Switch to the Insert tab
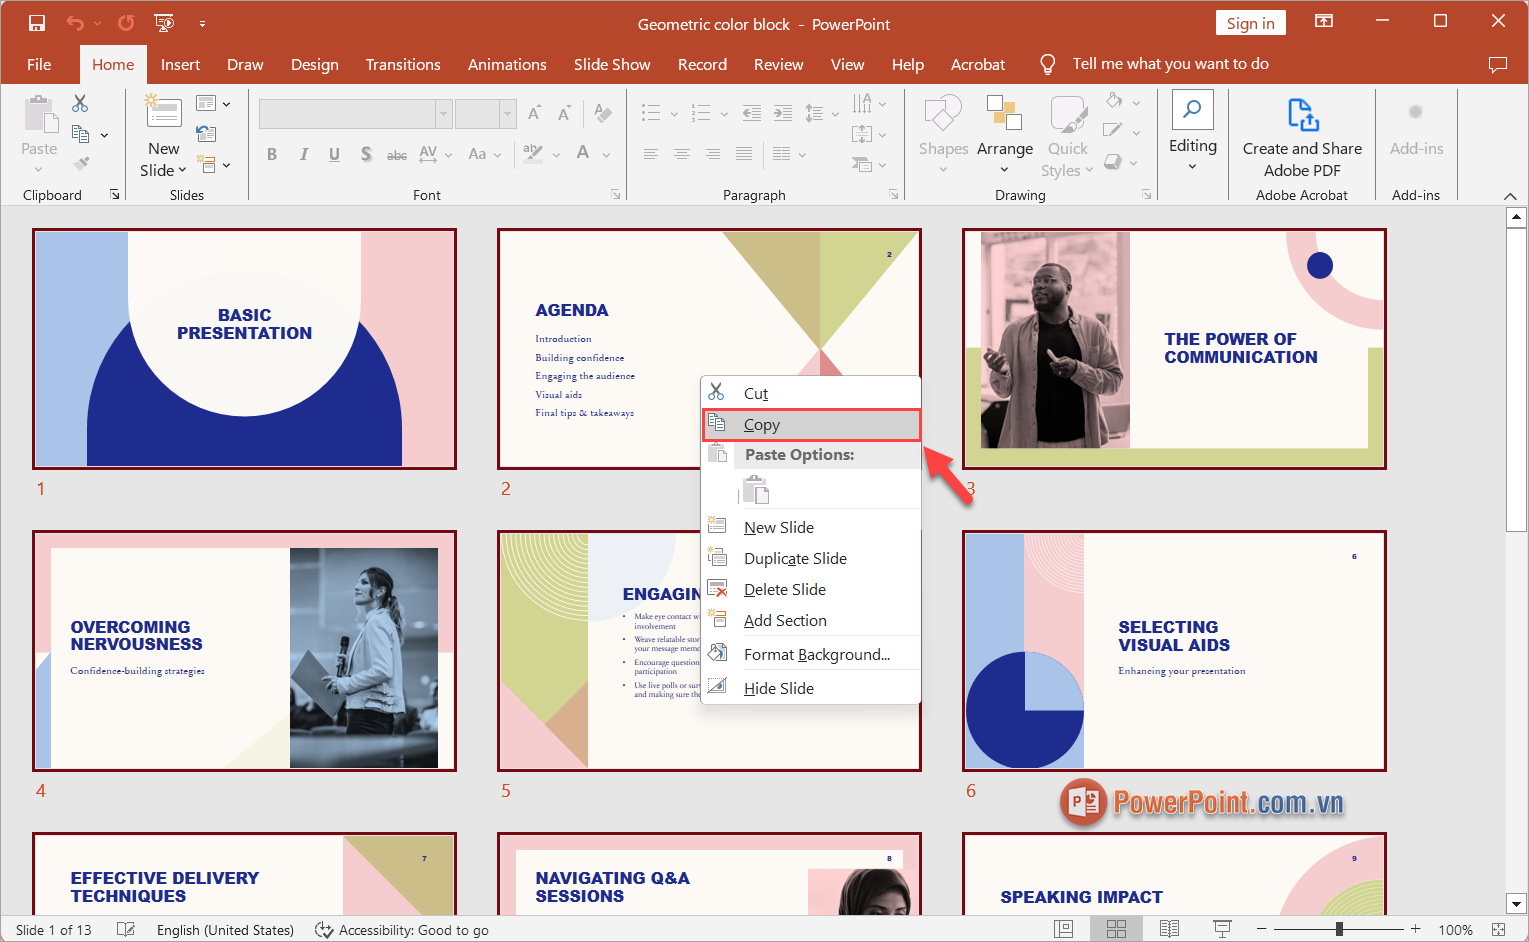The width and height of the screenshot is (1529, 942). [x=180, y=64]
